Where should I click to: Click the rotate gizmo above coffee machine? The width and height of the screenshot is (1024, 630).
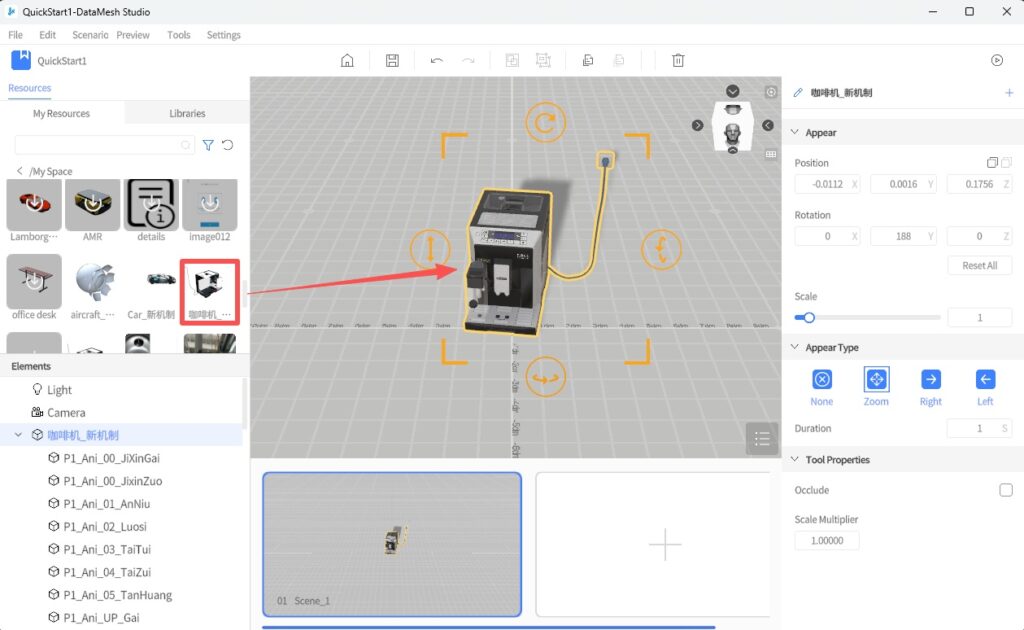click(x=545, y=123)
